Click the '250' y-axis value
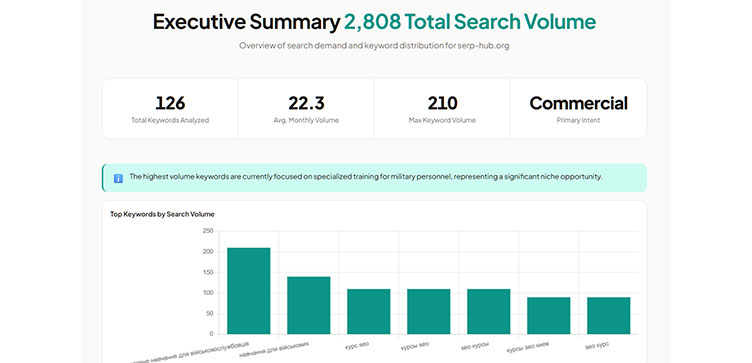The width and height of the screenshot is (752, 363). (208, 231)
